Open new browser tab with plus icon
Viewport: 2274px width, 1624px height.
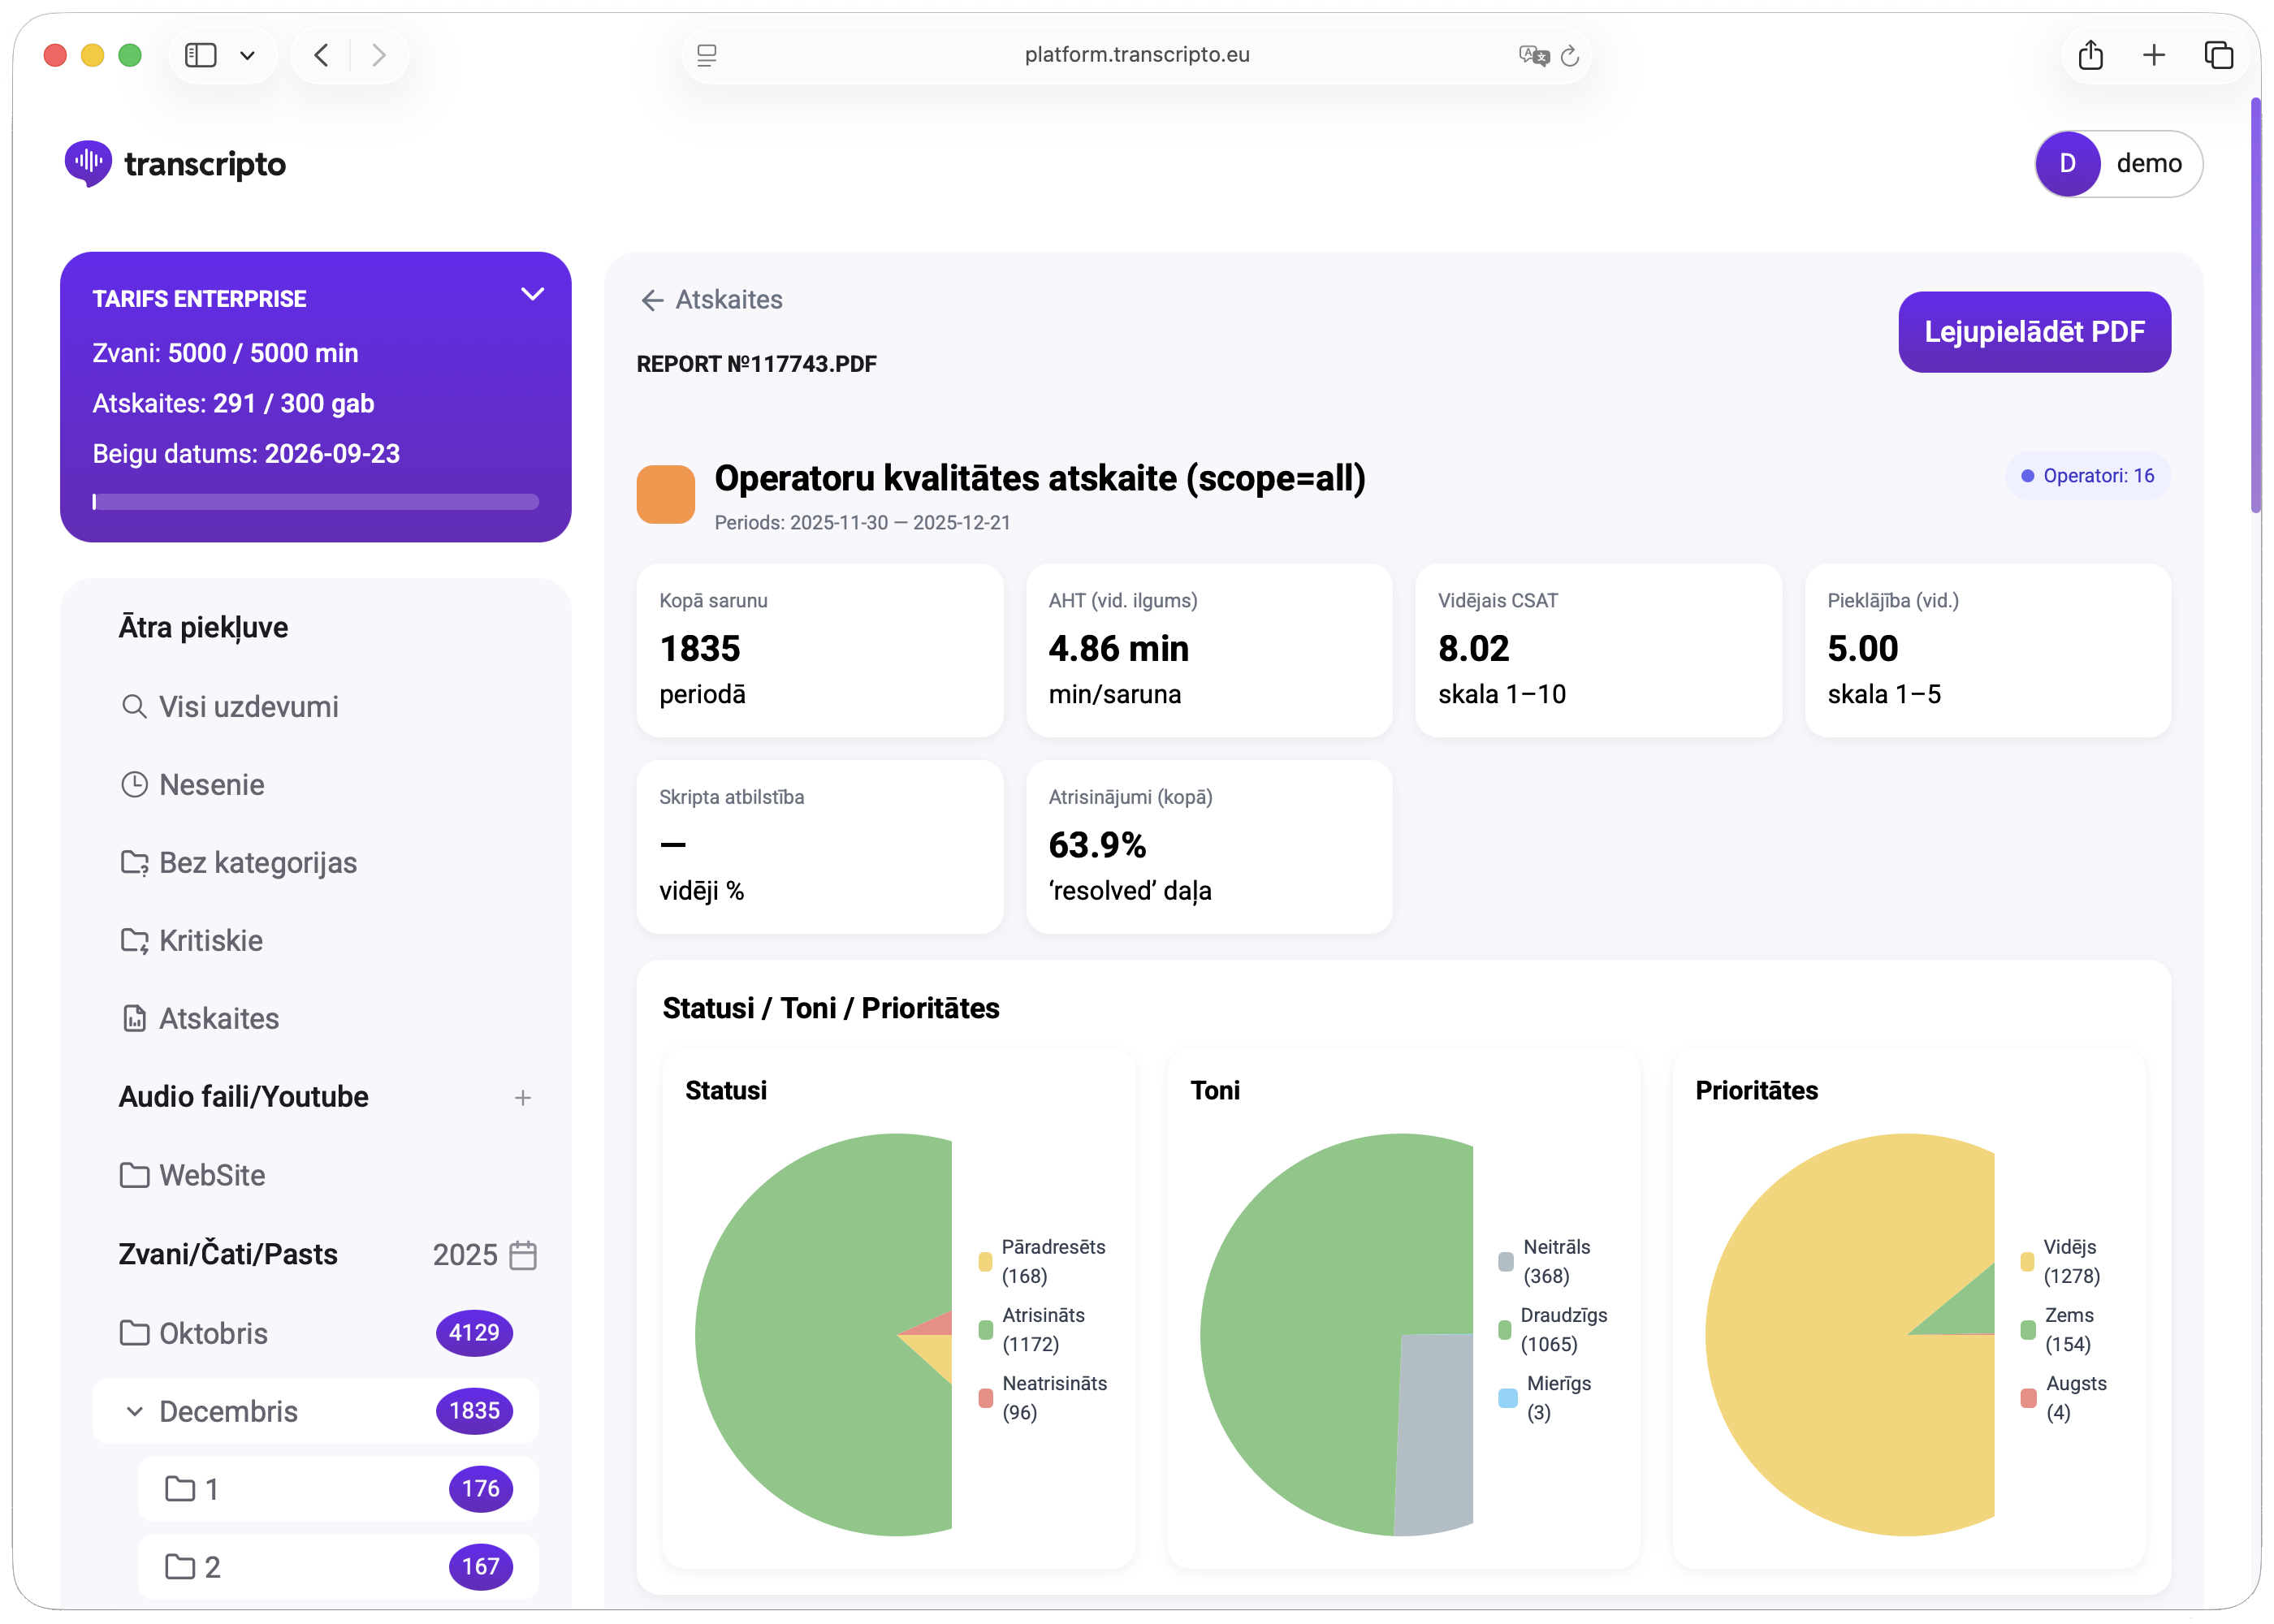click(x=2153, y=55)
